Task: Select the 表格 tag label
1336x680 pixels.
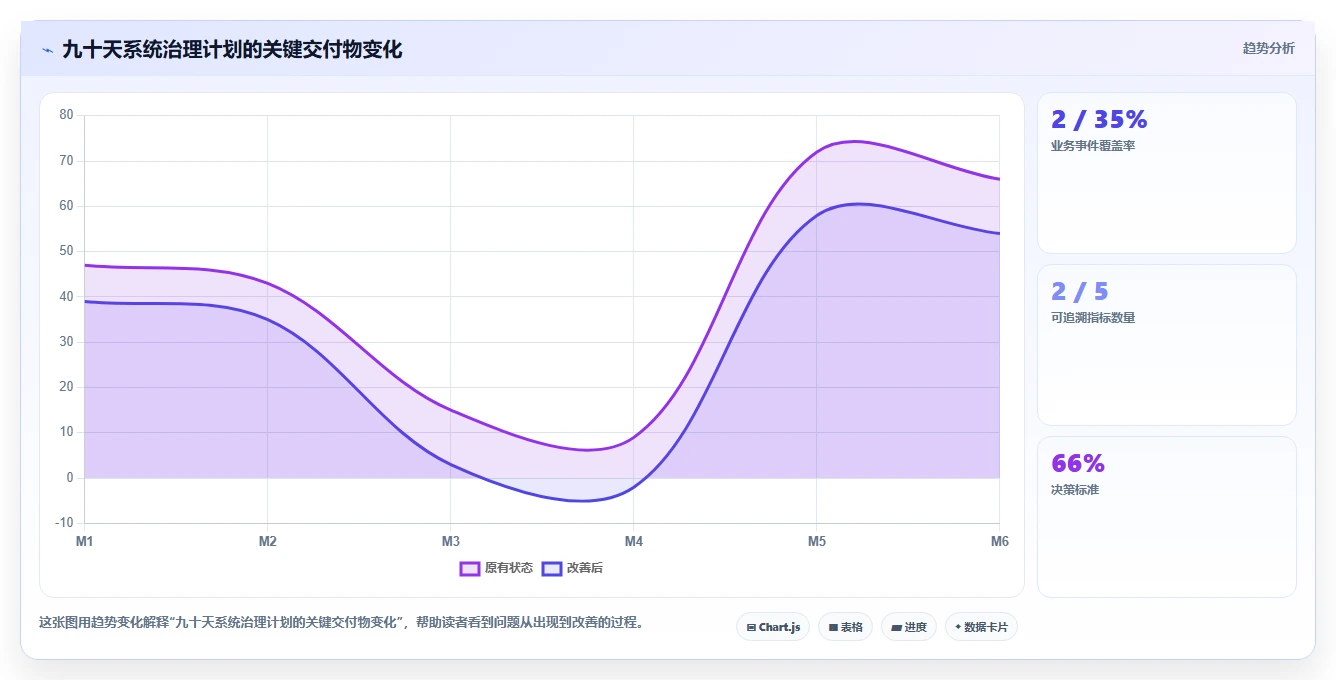Action: coord(852,628)
